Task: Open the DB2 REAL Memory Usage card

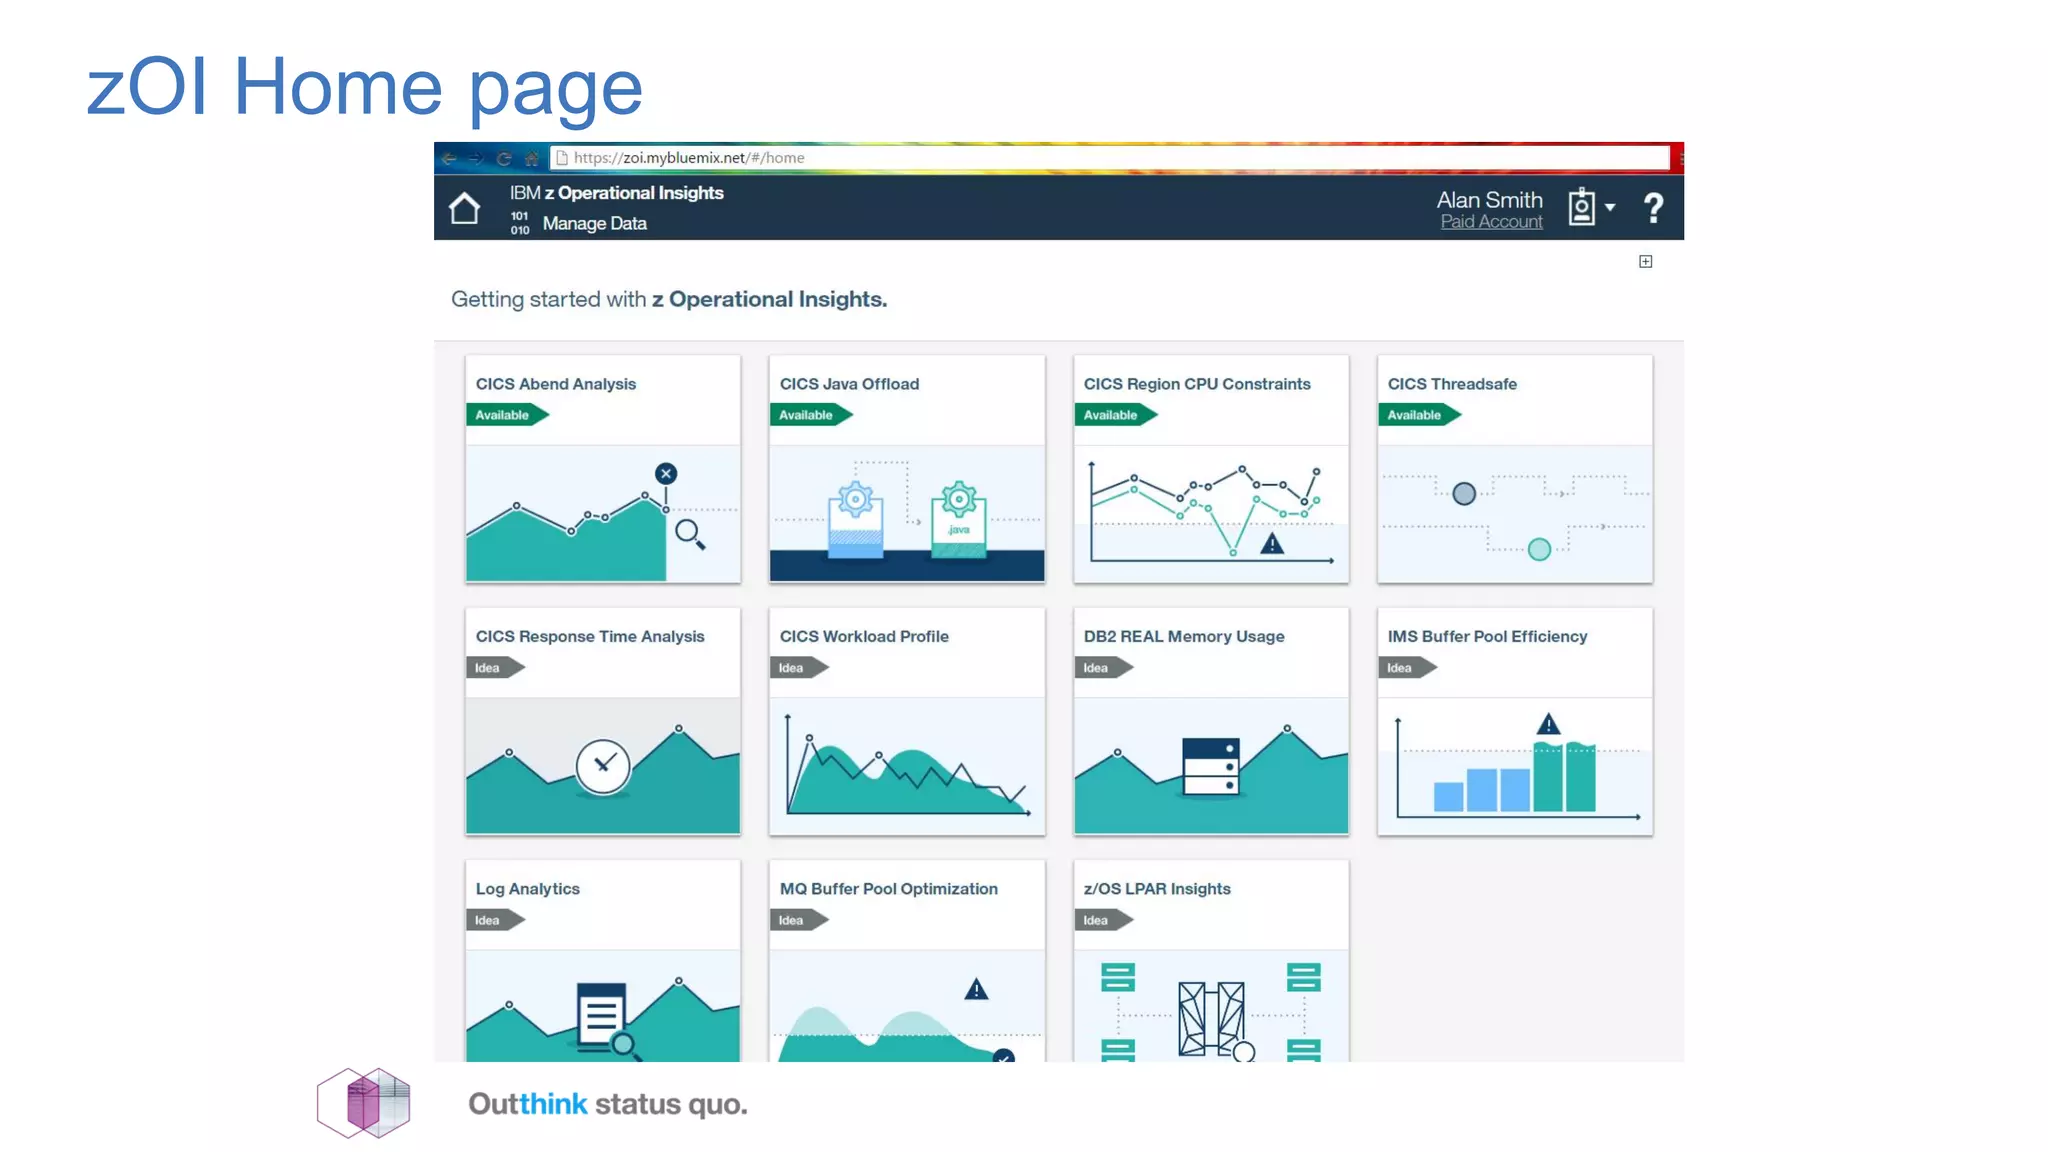Action: (1211, 722)
